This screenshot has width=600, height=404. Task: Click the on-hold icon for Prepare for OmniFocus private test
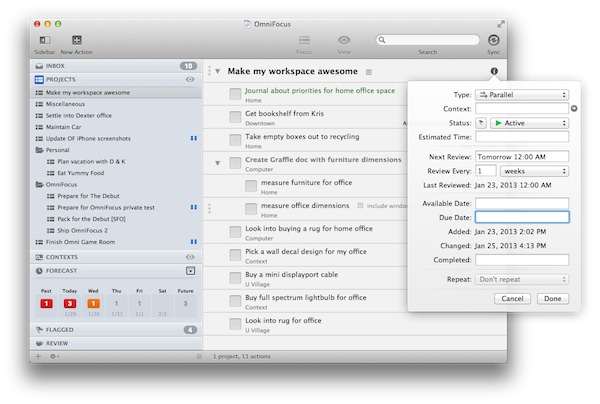coord(194,207)
